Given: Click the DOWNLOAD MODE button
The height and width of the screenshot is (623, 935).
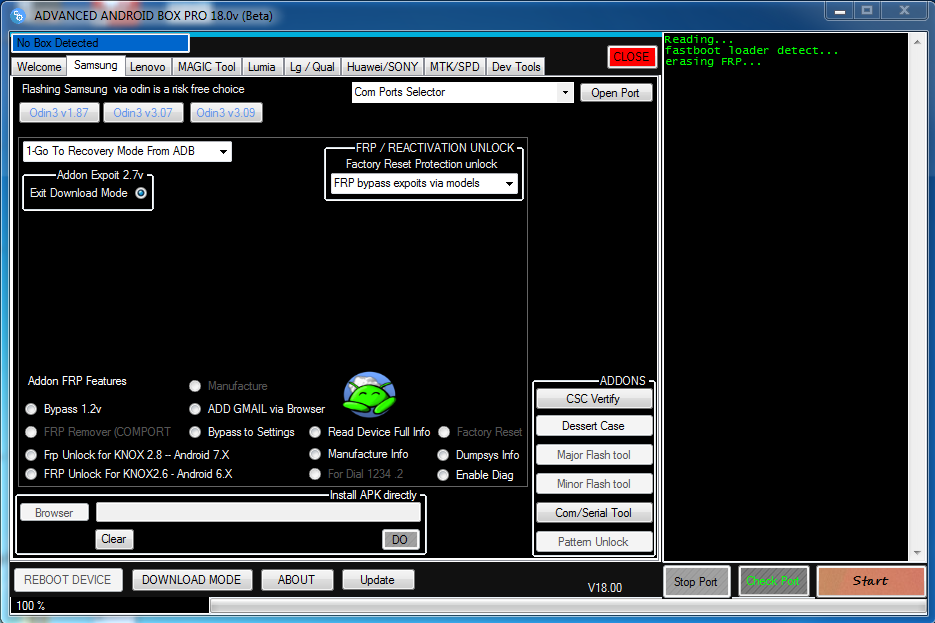Looking at the screenshot, I should [x=192, y=580].
